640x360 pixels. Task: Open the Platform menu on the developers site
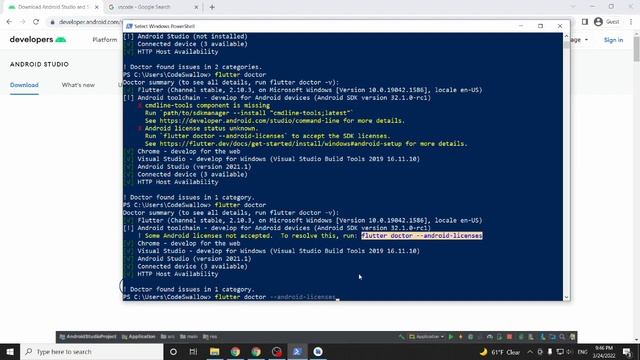(x=104, y=40)
